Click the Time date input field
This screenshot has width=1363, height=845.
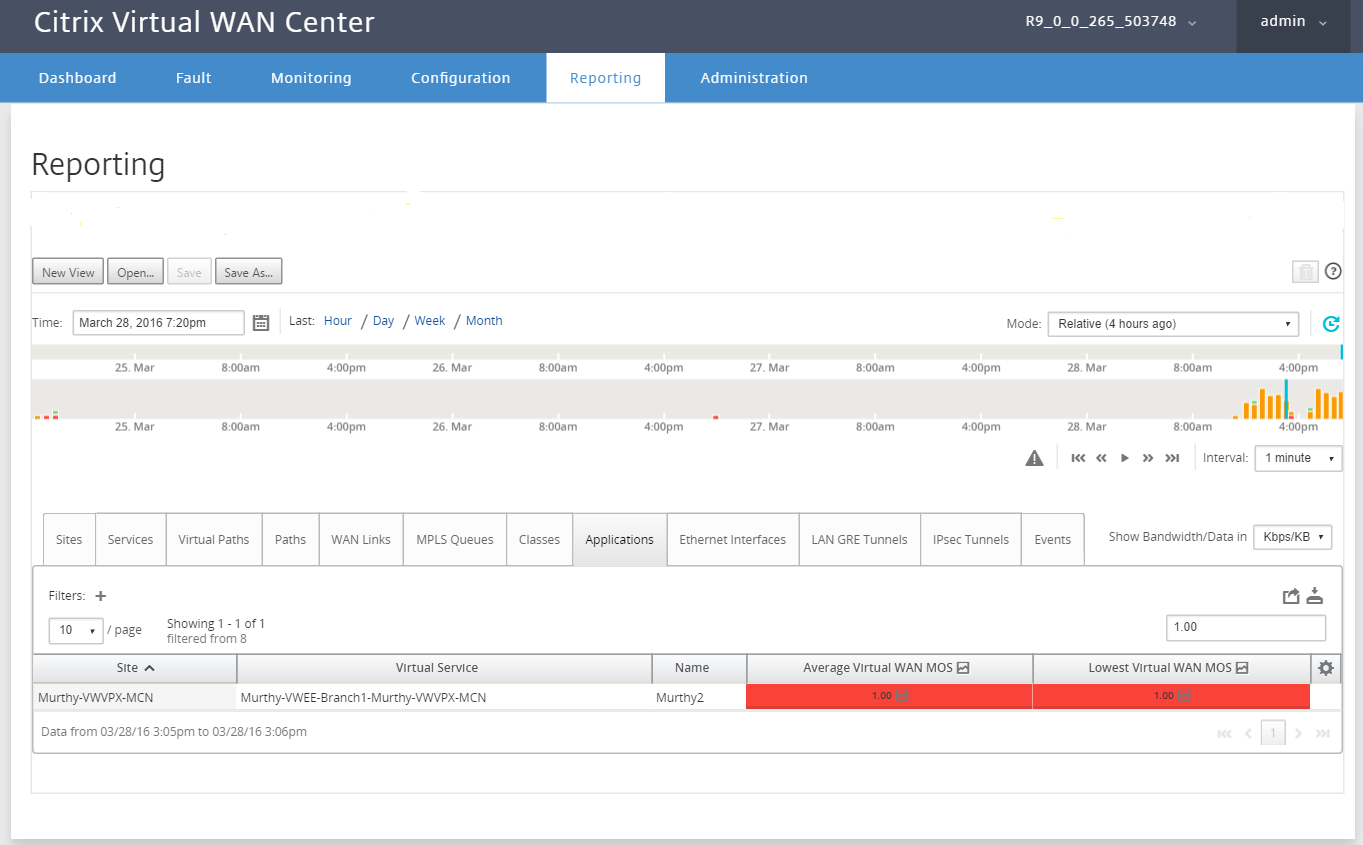pos(158,323)
